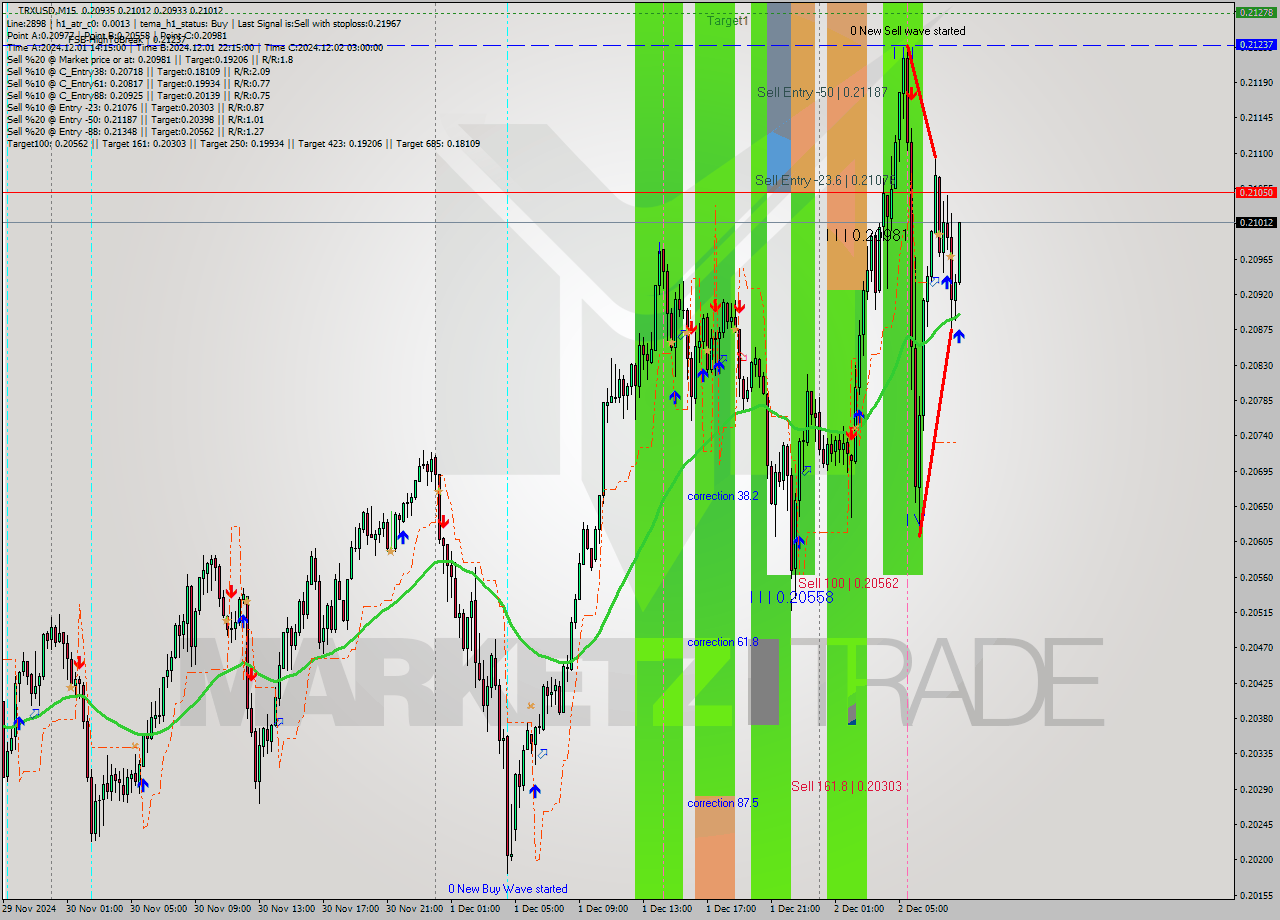The width and height of the screenshot is (1280, 920).
Task: Click the 0.20560 price axis value
Action: [x=1256, y=577]
